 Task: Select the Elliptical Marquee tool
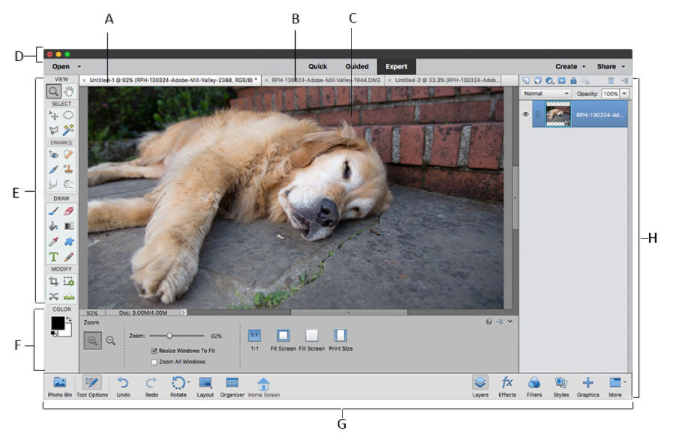coord(69,116)
